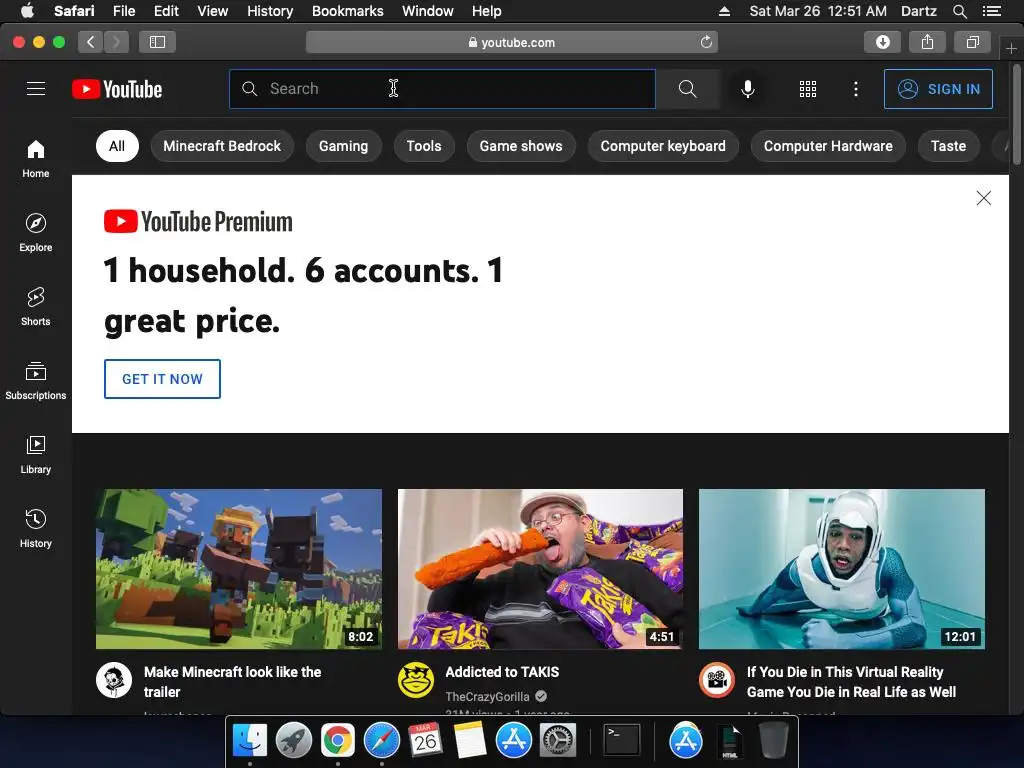Viewport: 1024px width, 768px height.
Task: Open the View menu
Action: [213, 11]
